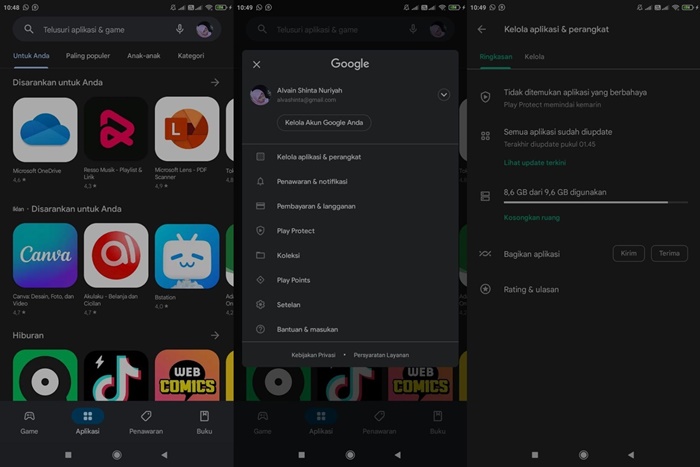Image resolution: width=700 pixels, height=467 pixels.
Task: Open Rating & ulasan row
Action: 583,289
